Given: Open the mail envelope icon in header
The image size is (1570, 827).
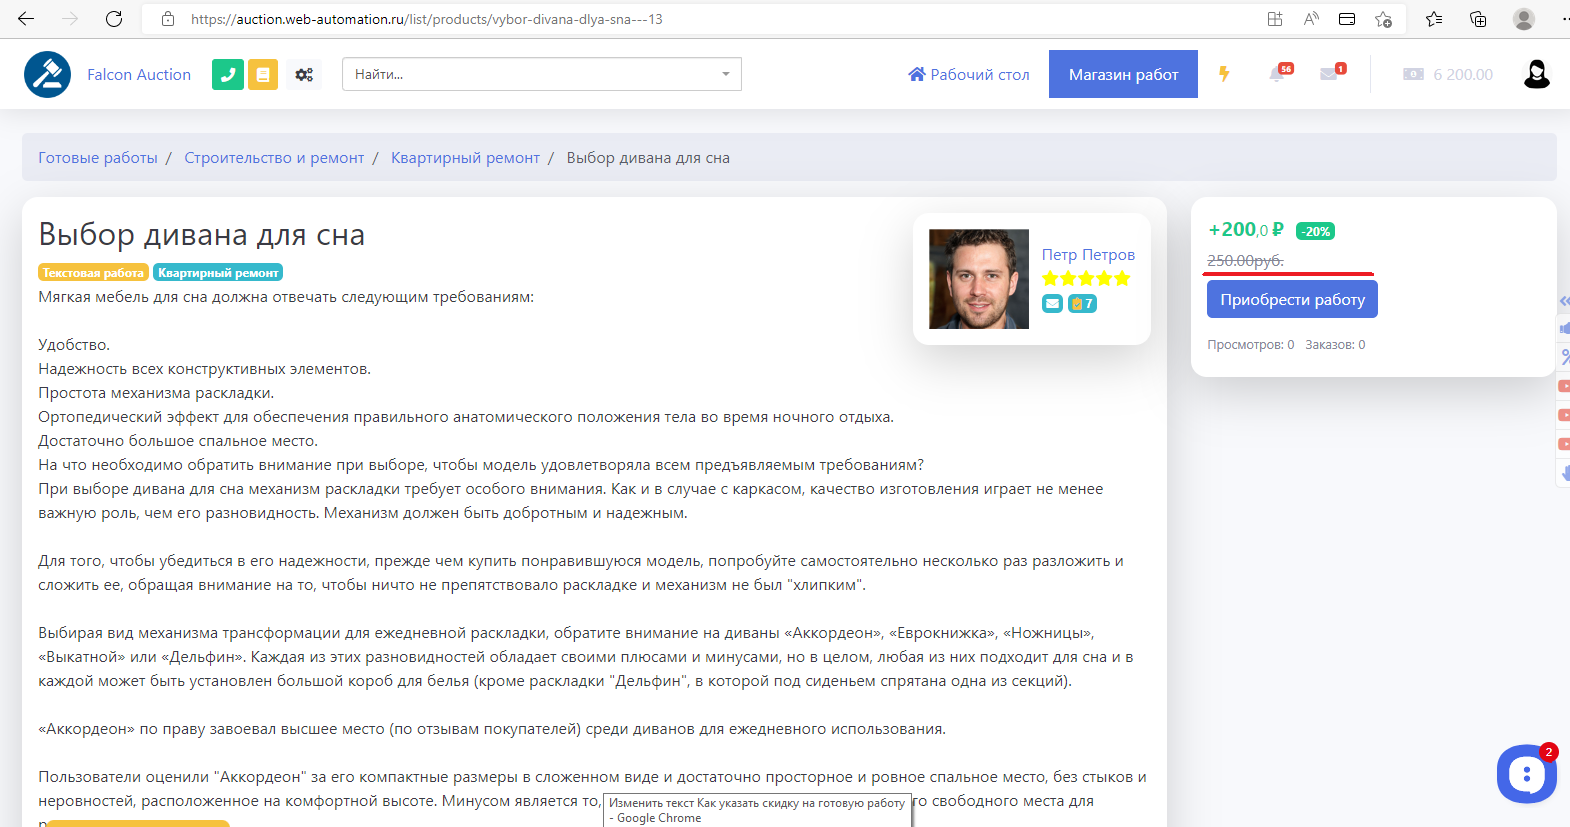Looking at the screenshot, I should click(1330, 74).
